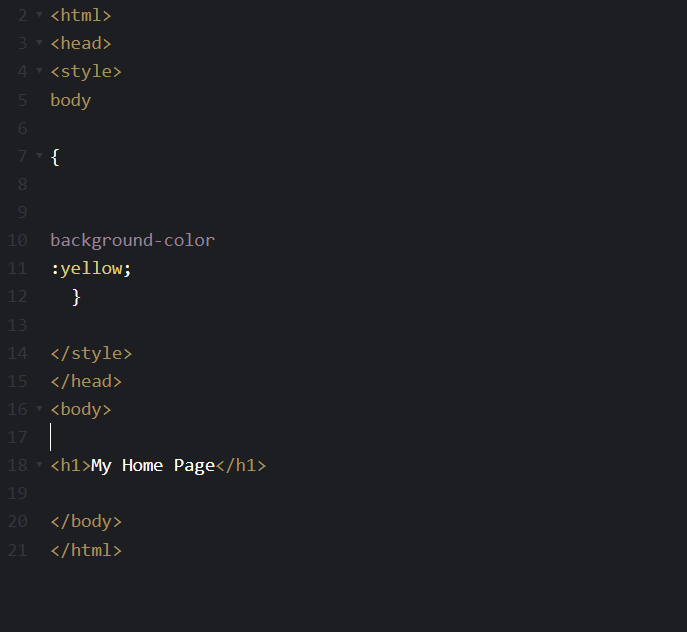This screenshot has height=632, width=687.
Task: Click line number 10 in gutter
Action: 18,240
